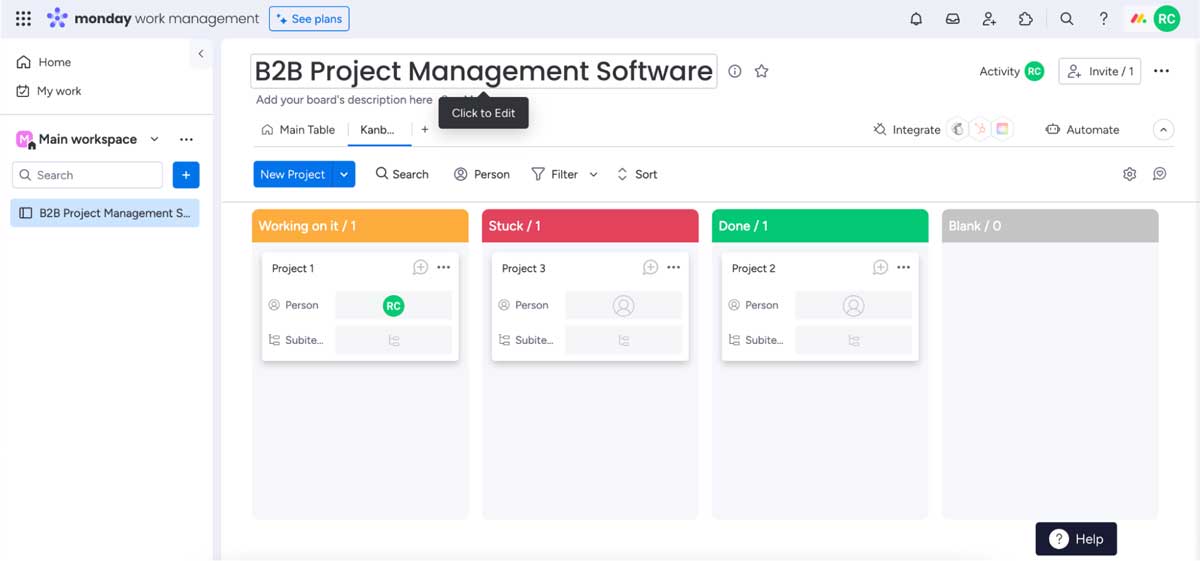Click orange Working on it column header
The height and width of the screenshot is (561, 1200).
click(x=360, y=226)
